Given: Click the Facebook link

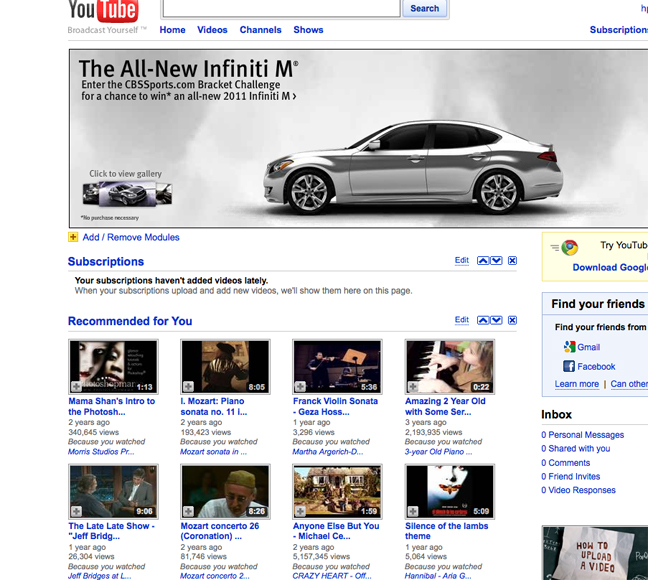Looking at the screenshot, I should 596,367.
